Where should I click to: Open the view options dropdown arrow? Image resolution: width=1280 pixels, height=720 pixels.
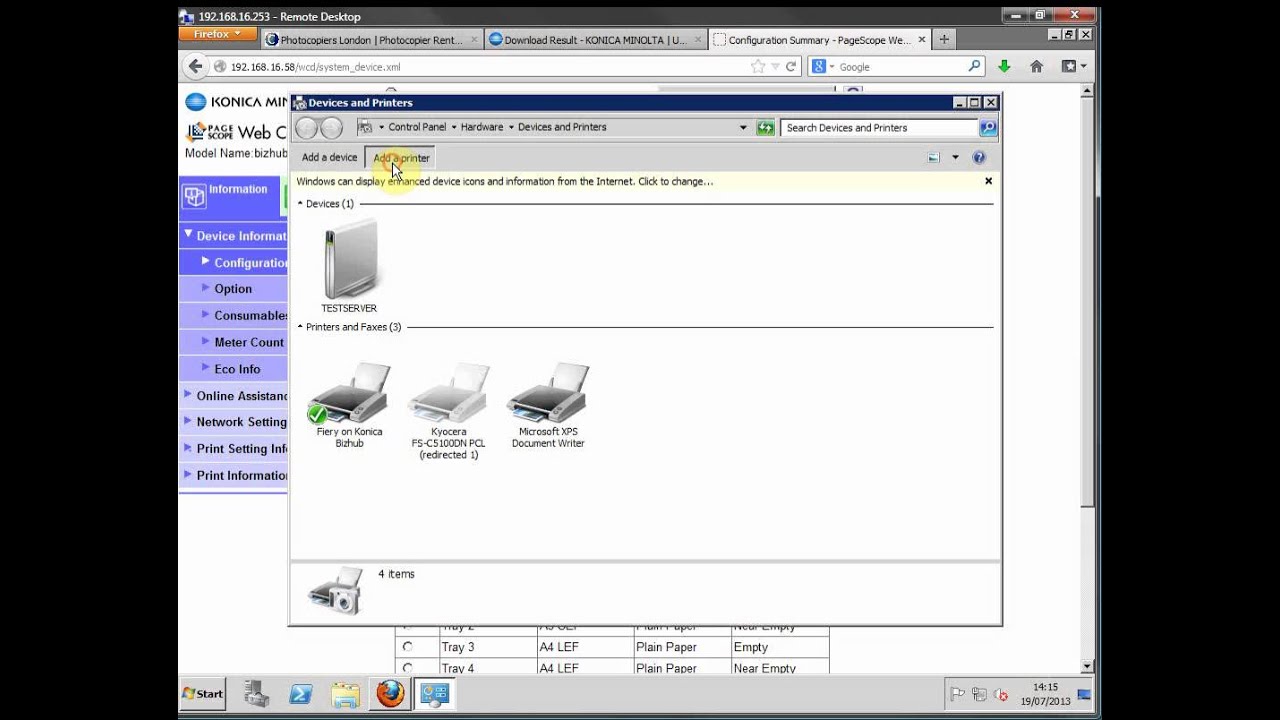tap(955, 158)
